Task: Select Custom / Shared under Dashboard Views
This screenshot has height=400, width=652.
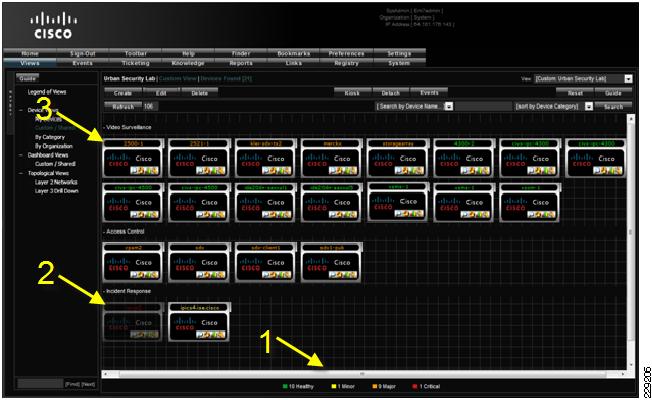Action: click(55, 164)
